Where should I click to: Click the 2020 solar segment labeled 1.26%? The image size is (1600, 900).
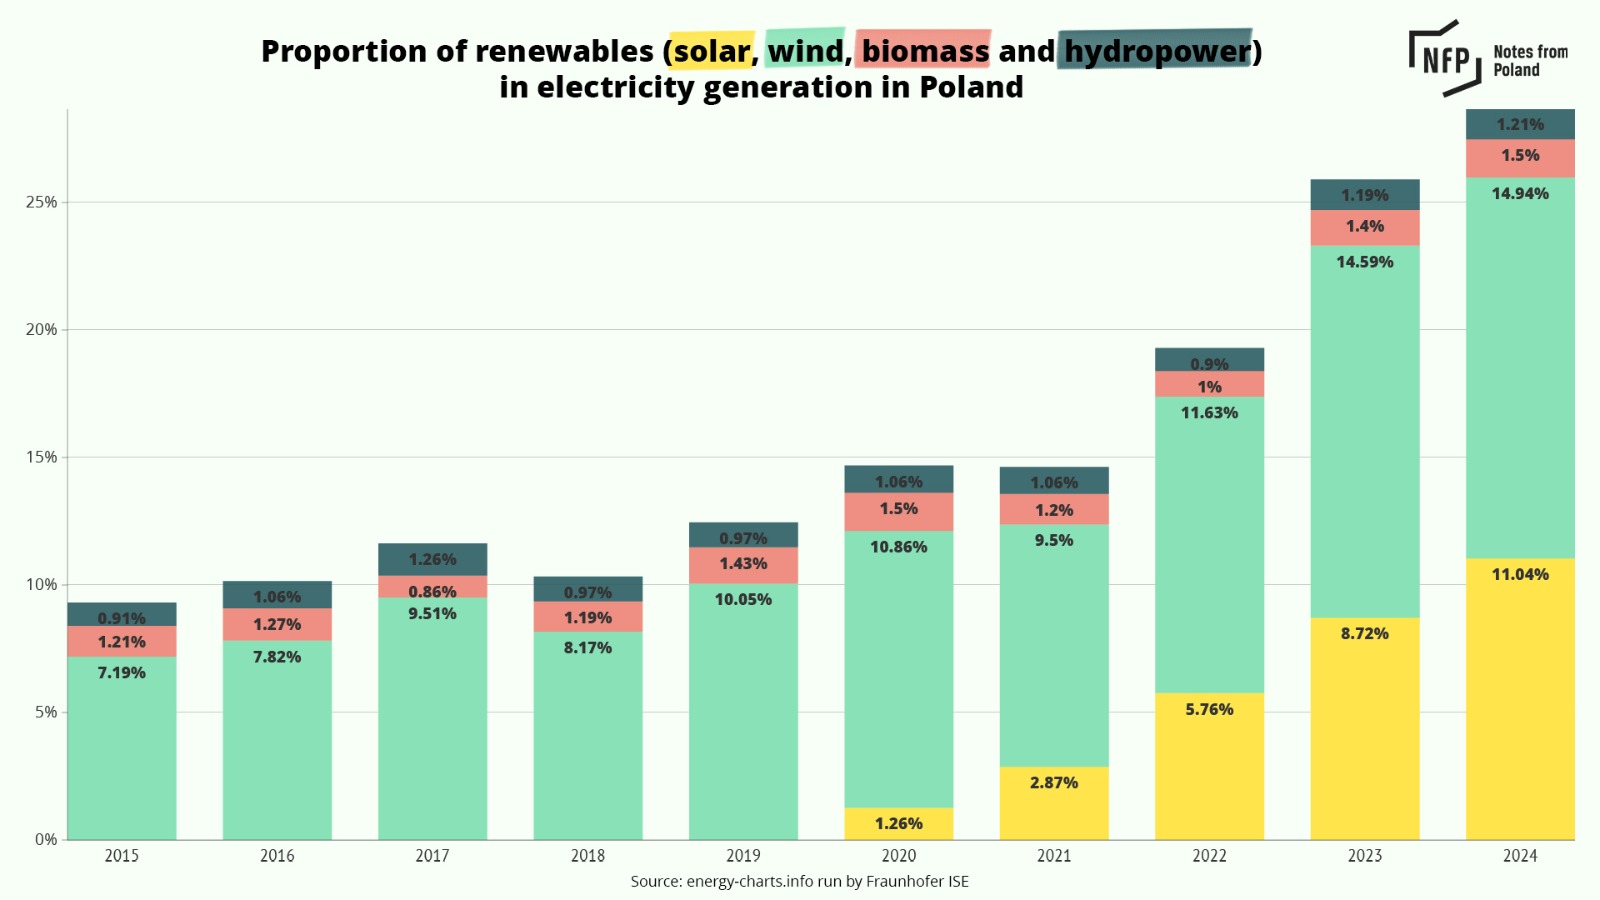pos(898,823)
